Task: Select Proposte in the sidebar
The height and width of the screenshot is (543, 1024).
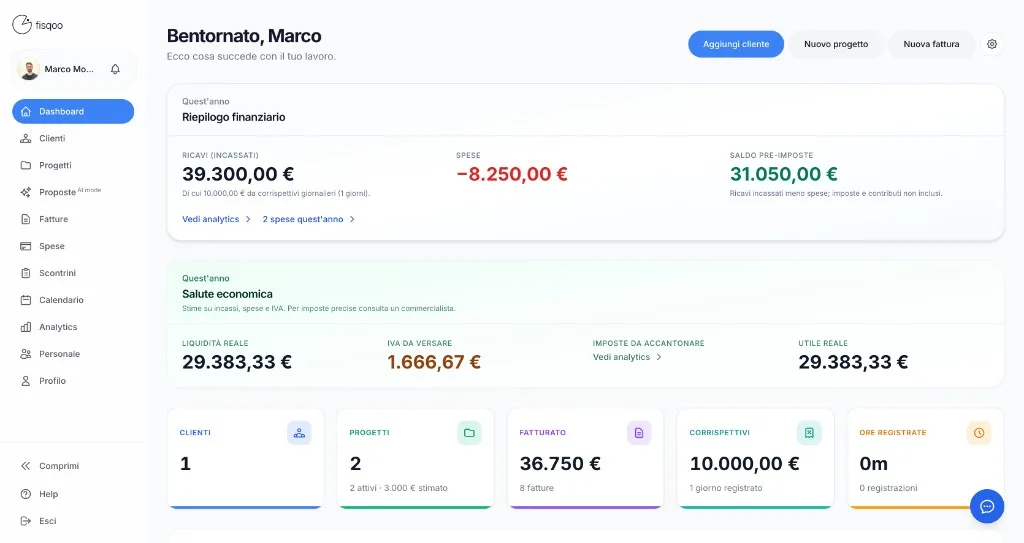Action: pos(73,192)
